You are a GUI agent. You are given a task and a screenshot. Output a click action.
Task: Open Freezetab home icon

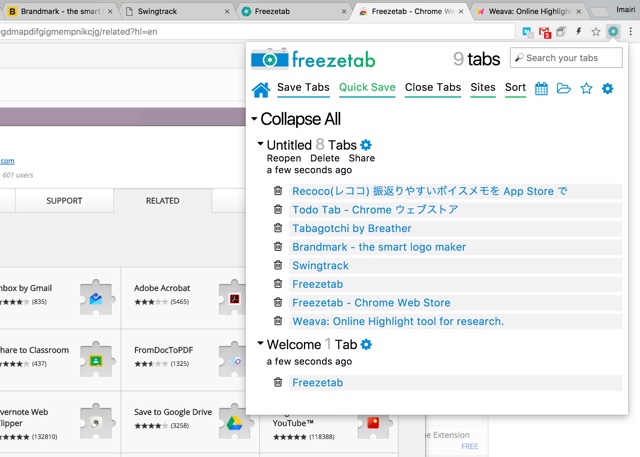261,89
